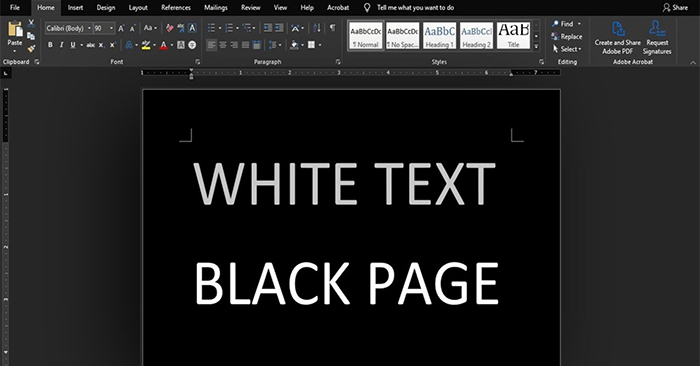The width and height of the screenshot is (700, 366).
Task: Click the Tell me what you want box
Action: tap(410, 8)
